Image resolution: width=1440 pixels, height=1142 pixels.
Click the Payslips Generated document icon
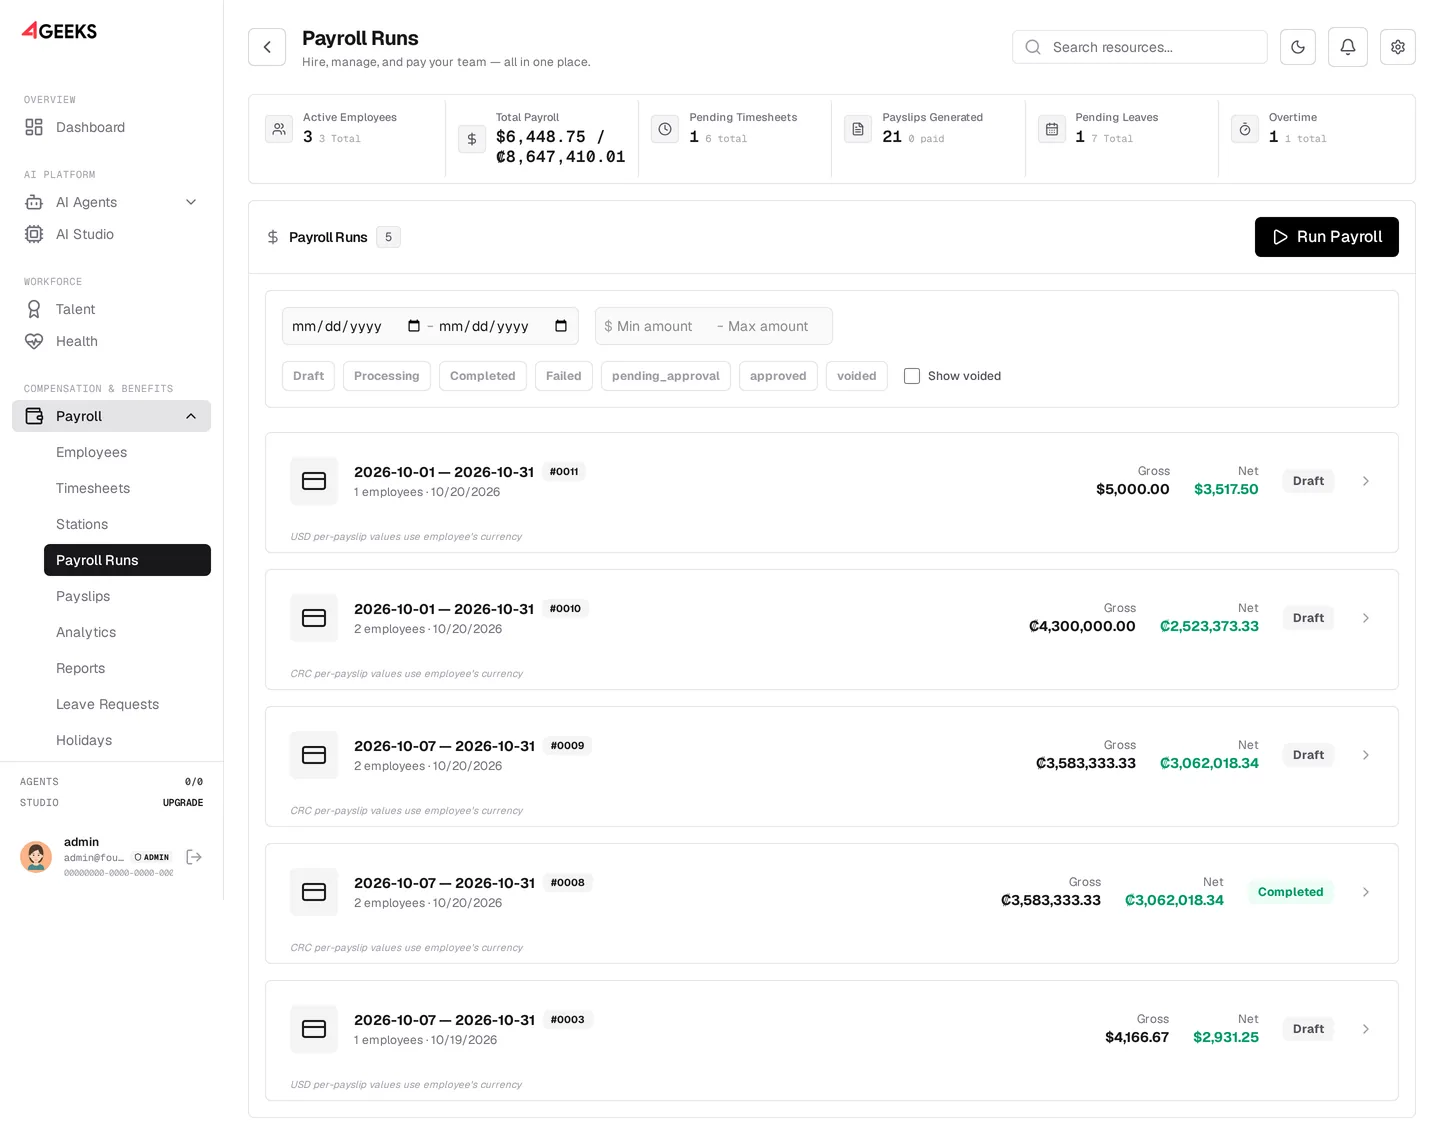tap(858, 129)
